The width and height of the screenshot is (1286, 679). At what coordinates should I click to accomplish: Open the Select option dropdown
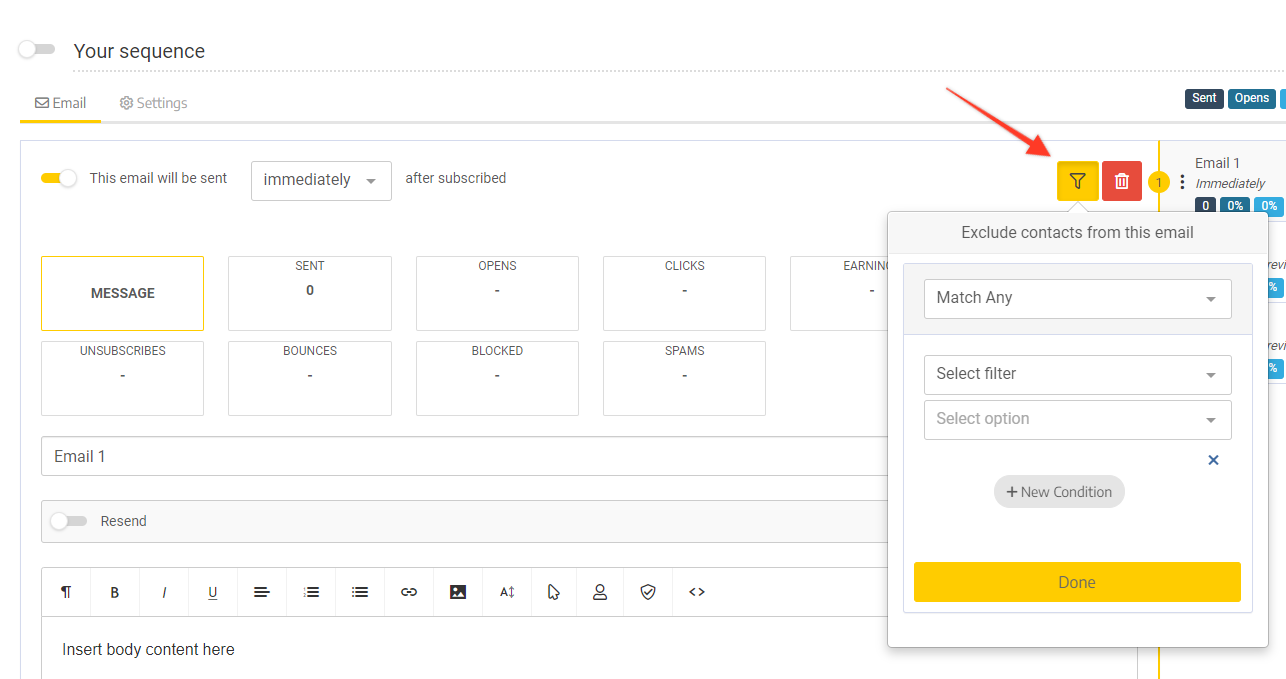coord(1077,419)
